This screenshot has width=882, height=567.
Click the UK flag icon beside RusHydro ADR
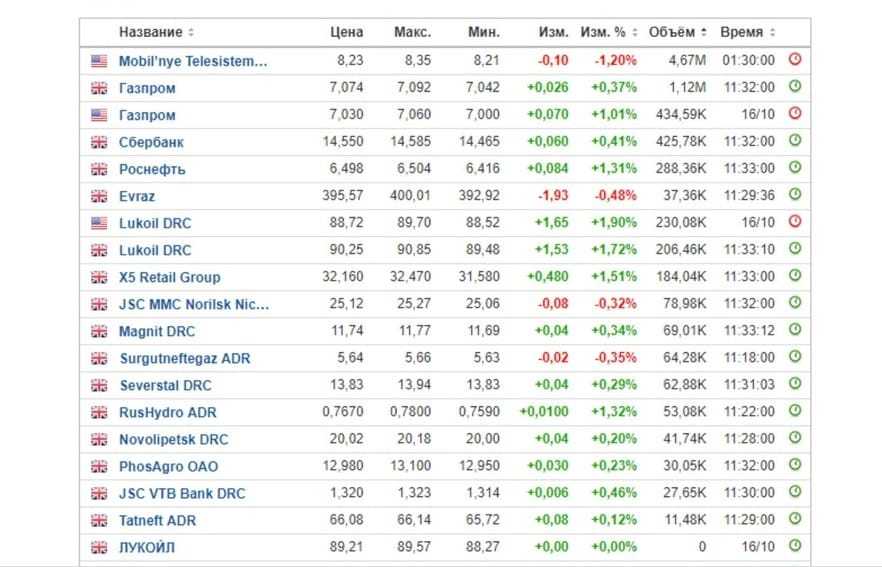click(x=99, y=412)
